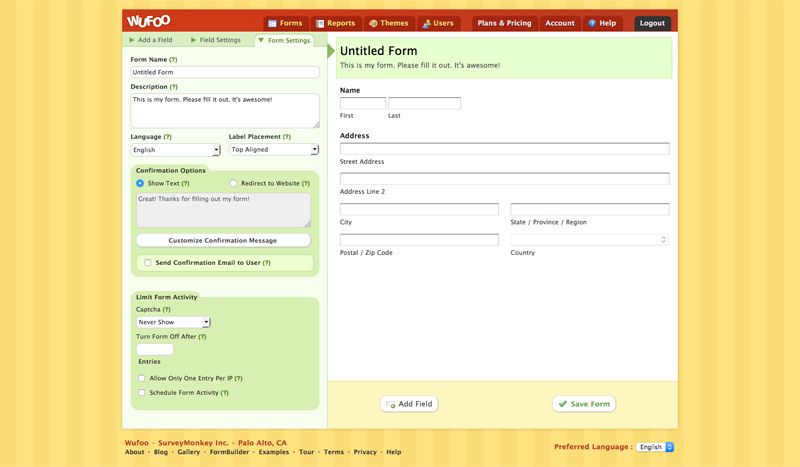Open the Country dropdown in the form
The height and width of the screenshot is (467, 800).
click(589, 239)
